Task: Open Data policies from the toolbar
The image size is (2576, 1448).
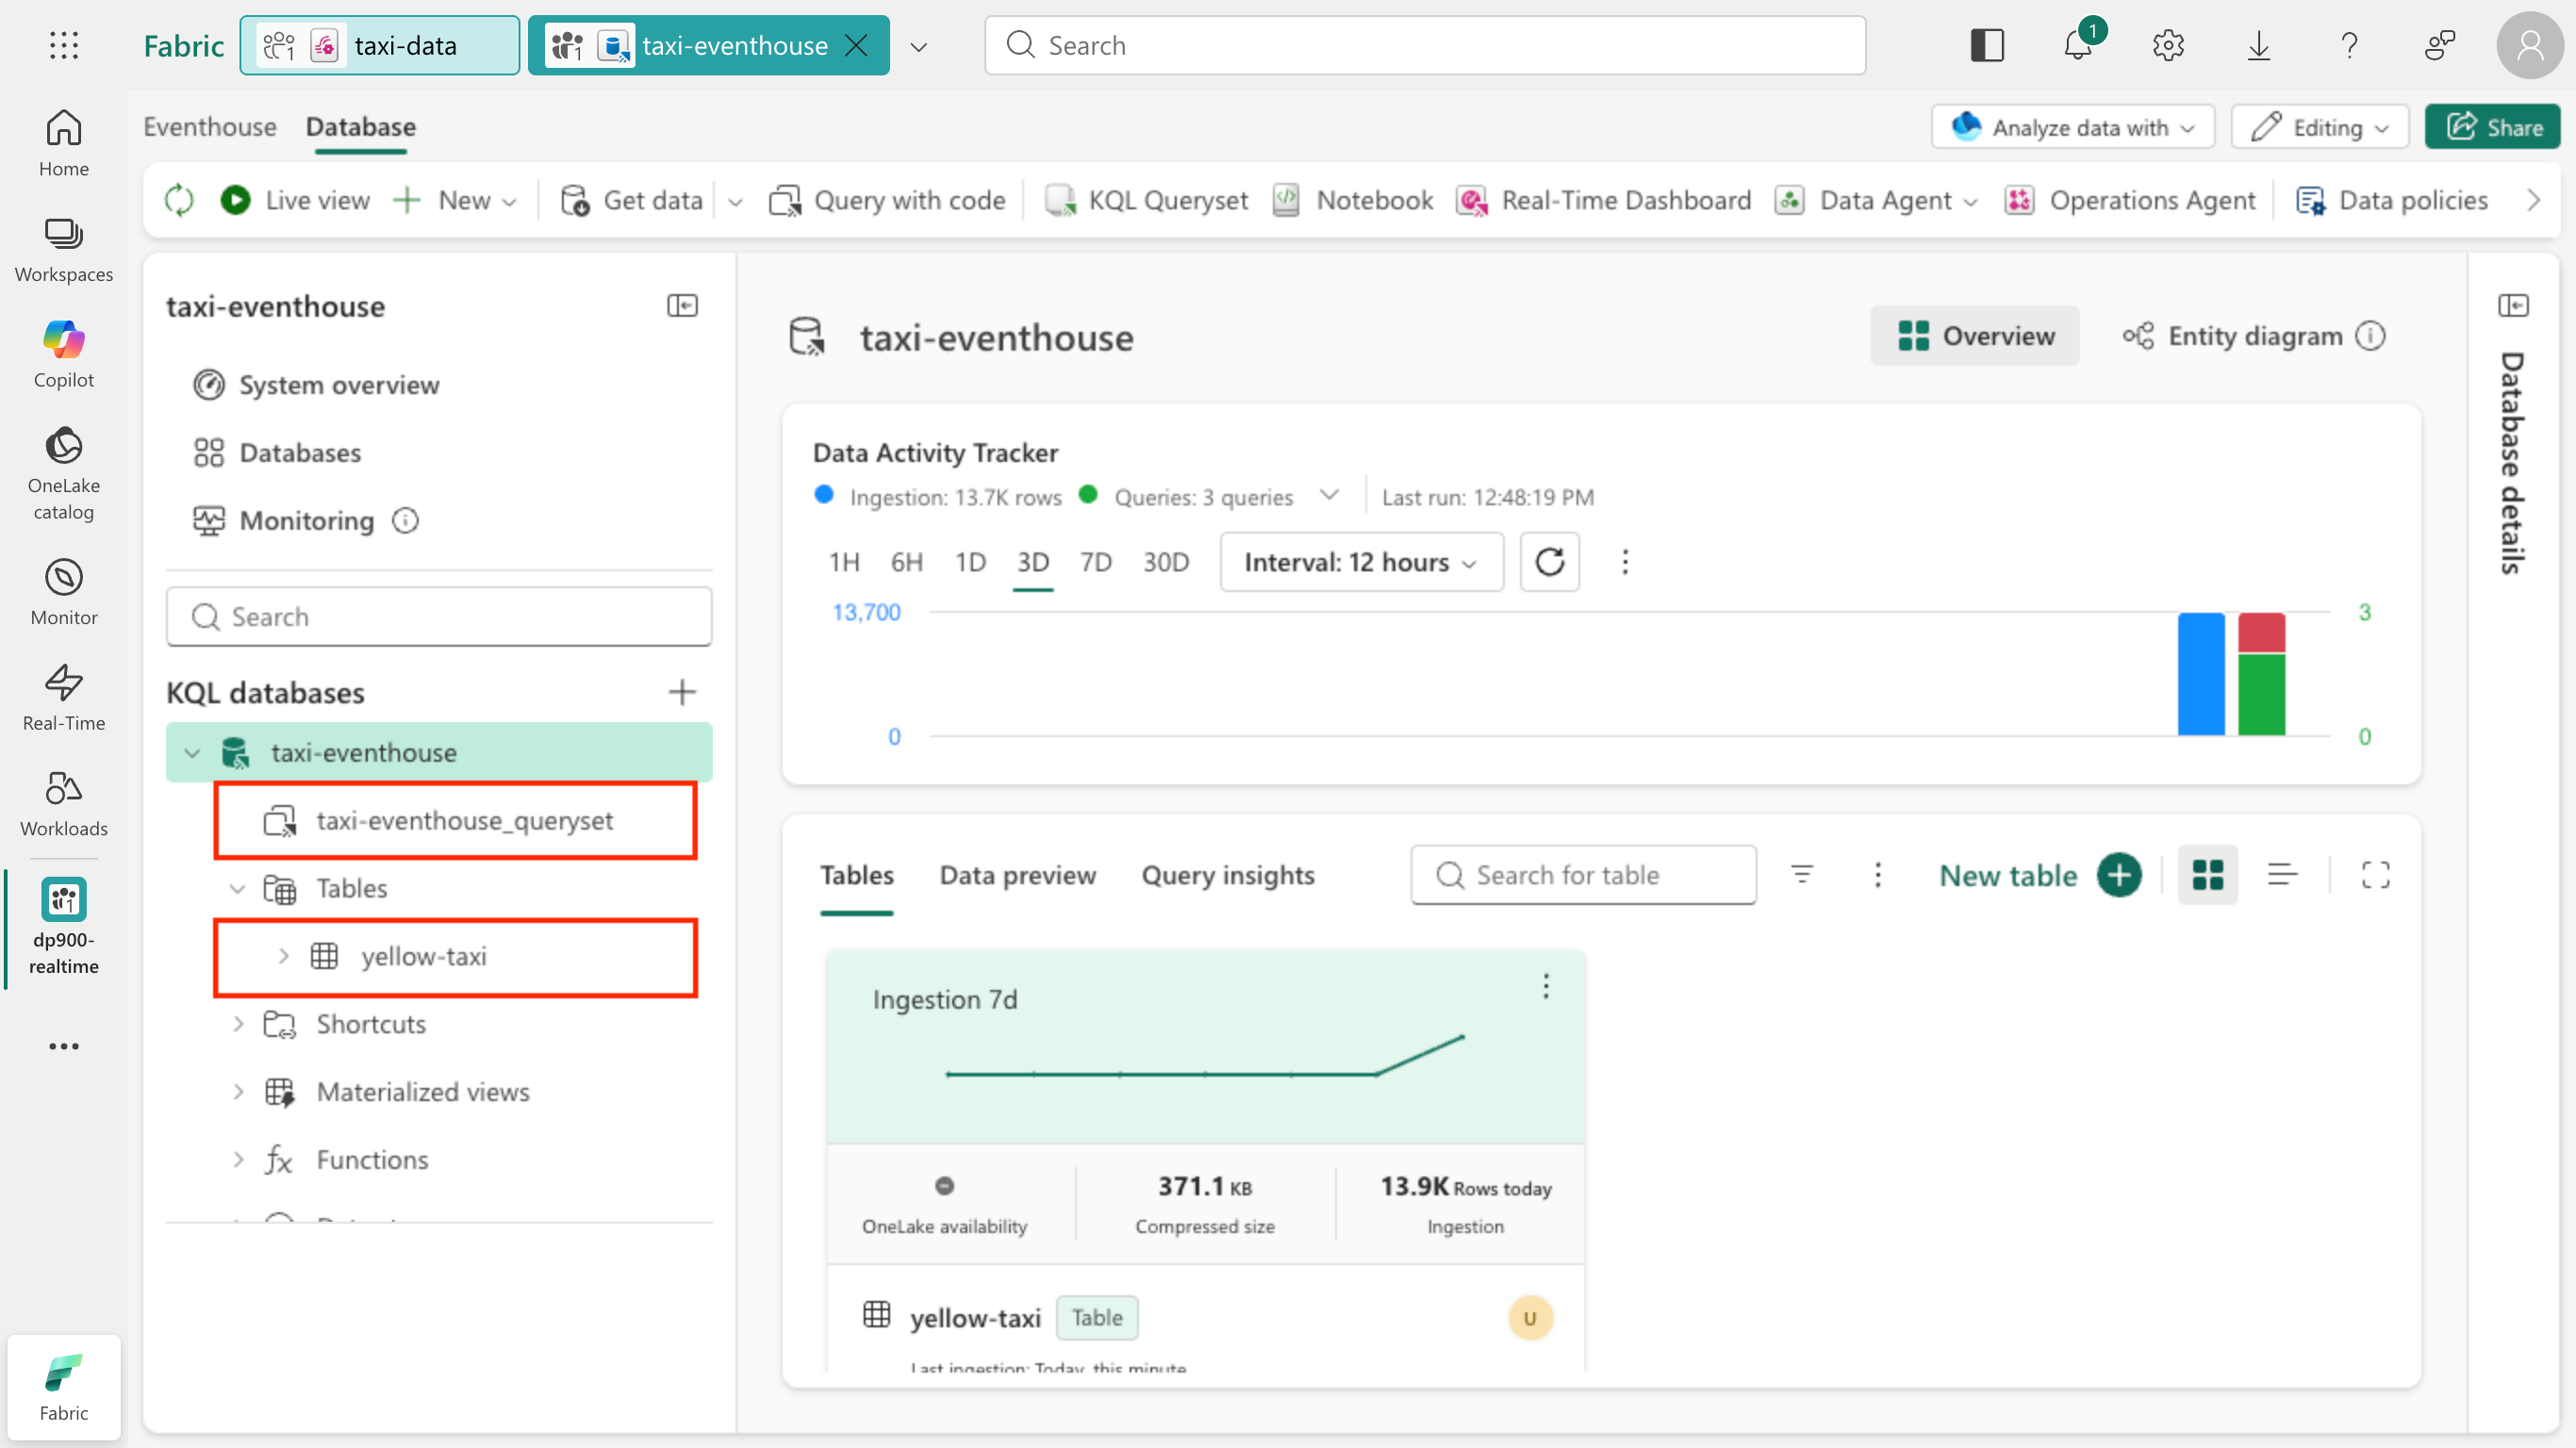Action: (2392, 200)
